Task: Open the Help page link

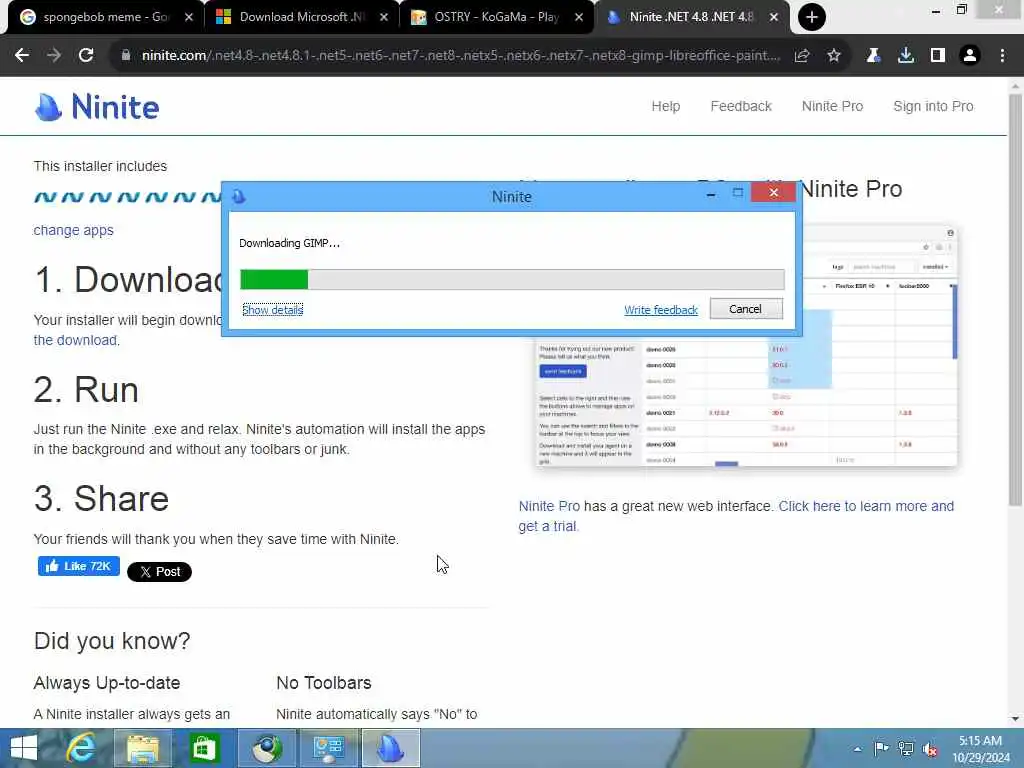Action: pyautogui.click(x=665, y=106)
